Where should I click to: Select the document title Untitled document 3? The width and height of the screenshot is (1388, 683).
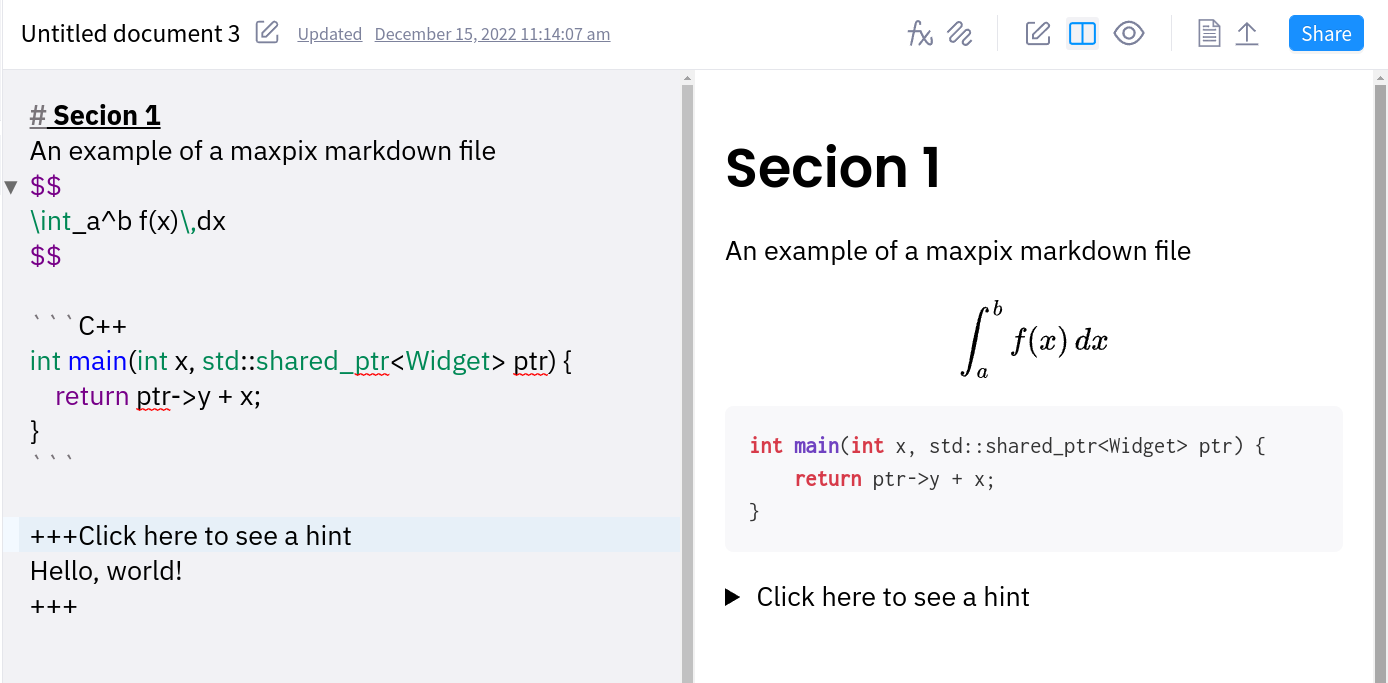(132, 32)
